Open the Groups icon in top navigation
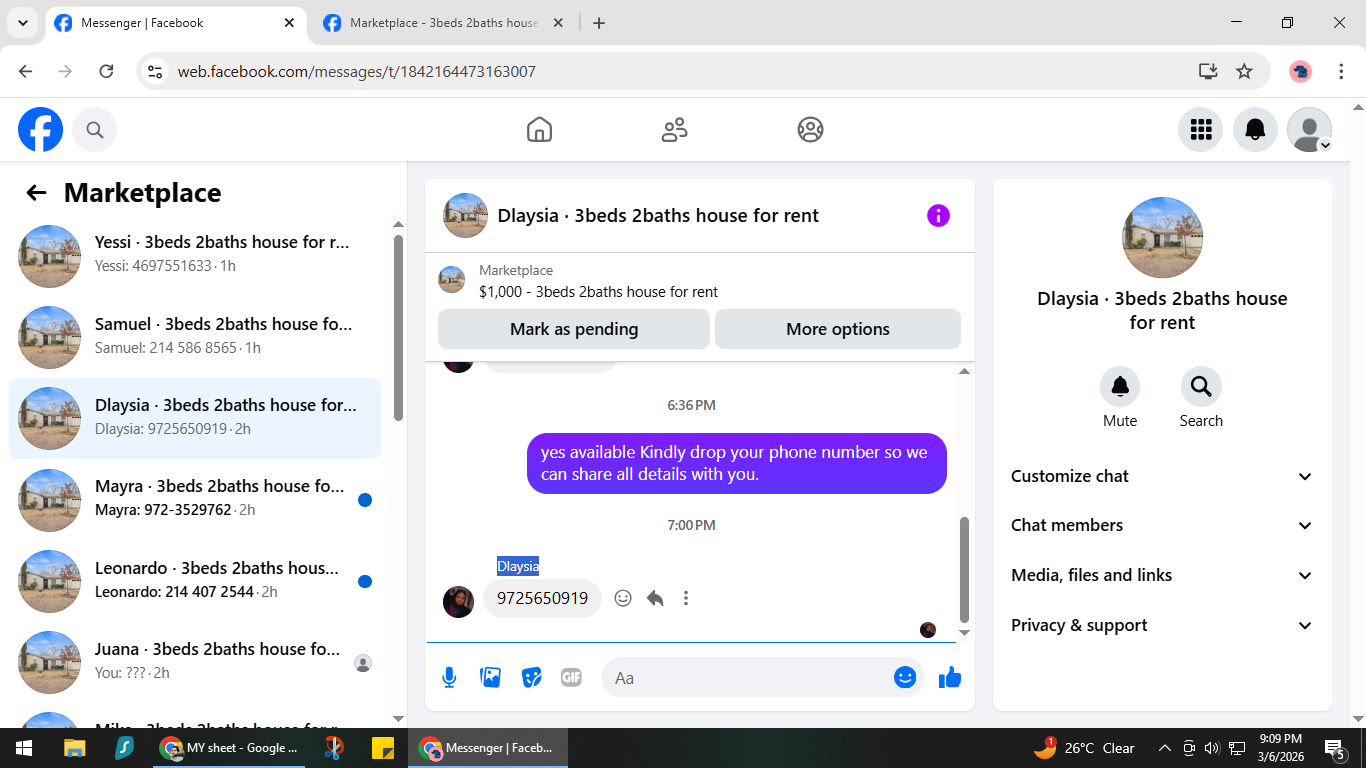This screenshot has width=1366, height=768. point(810,130)
